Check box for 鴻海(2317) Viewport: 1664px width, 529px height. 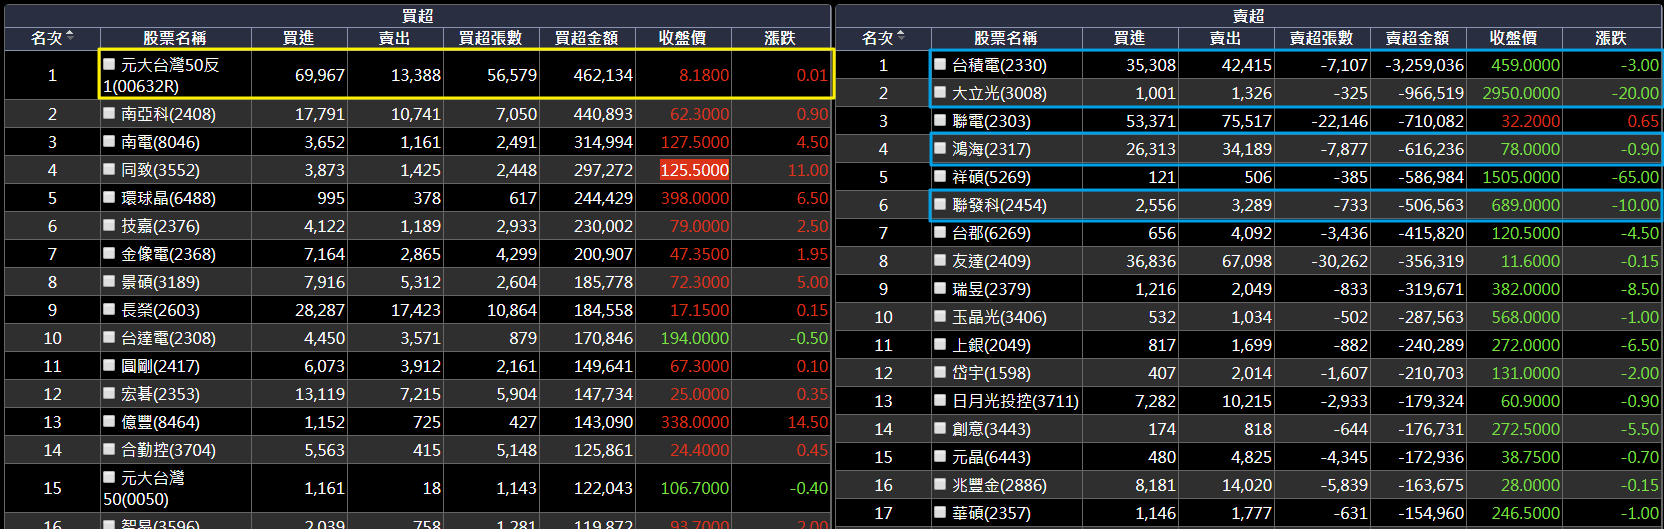click(x=940, y=148)
